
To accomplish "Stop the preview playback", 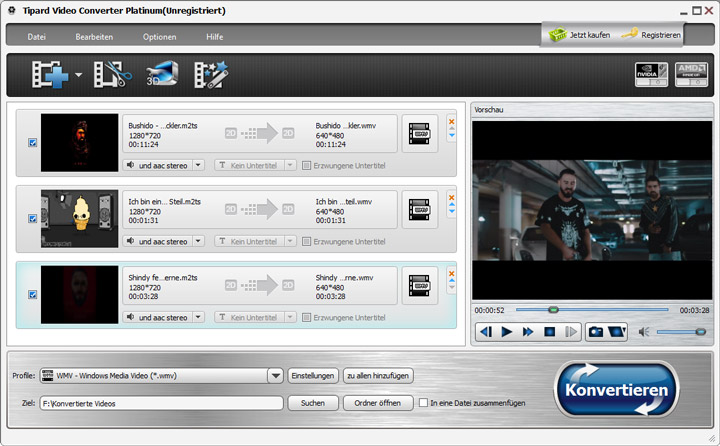I will 549,332.
